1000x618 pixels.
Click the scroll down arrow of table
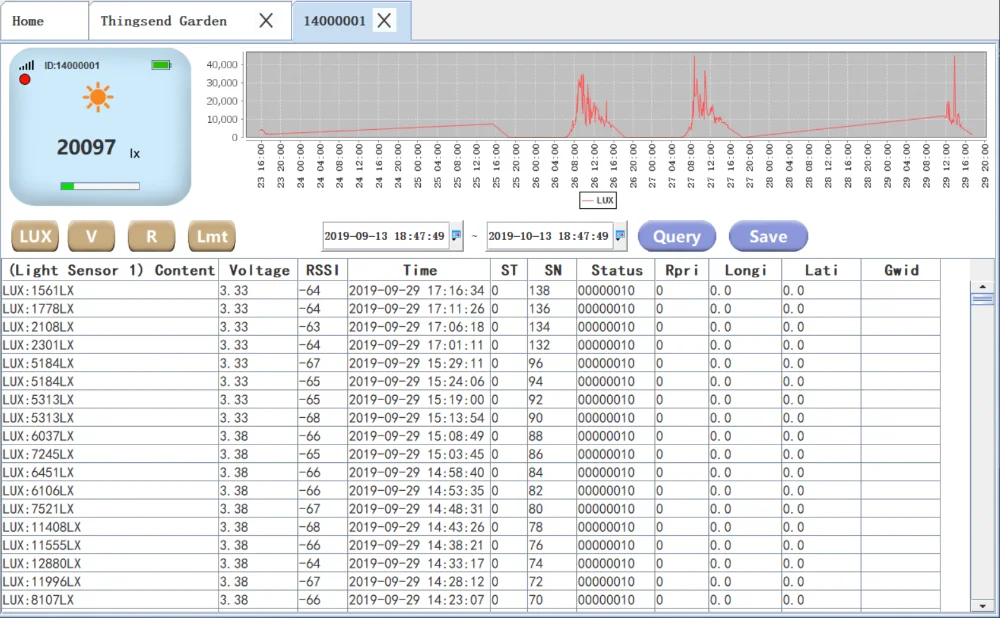982,604
